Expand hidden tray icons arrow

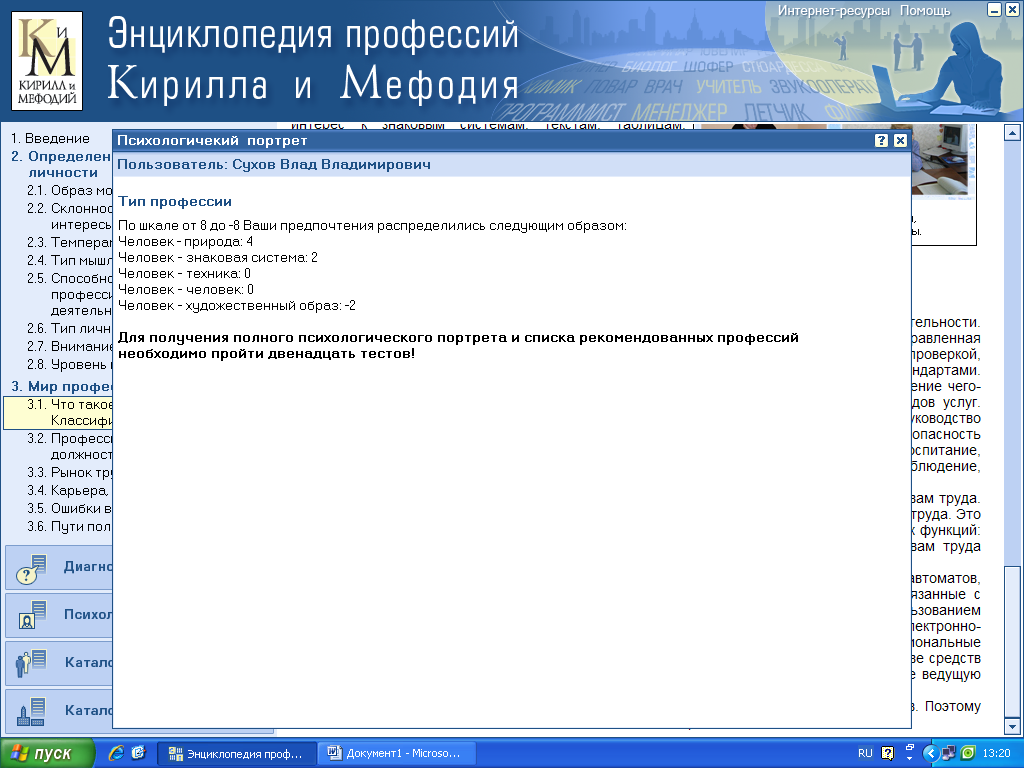pyautogui.click(x=931, y=754)
